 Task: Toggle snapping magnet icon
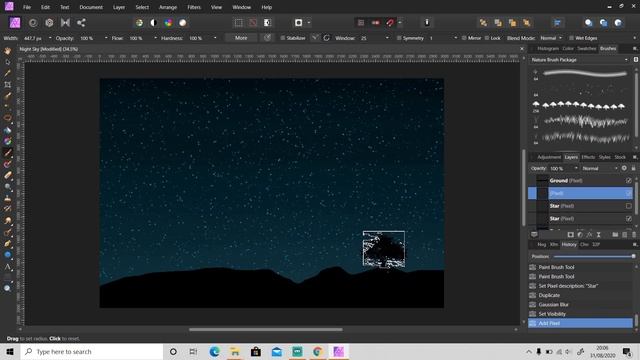390,23
